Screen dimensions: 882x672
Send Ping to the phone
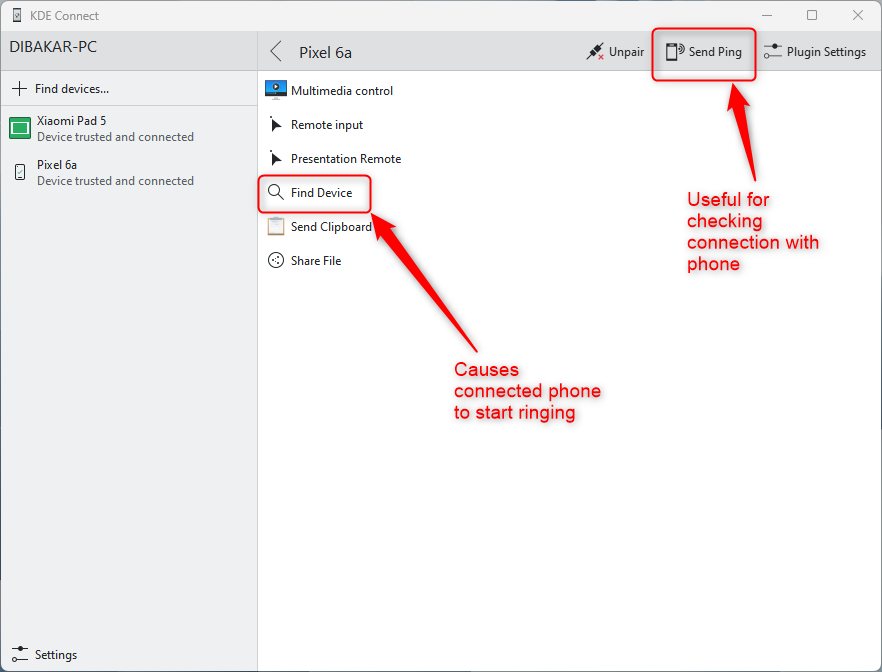(x=704, y=52)
